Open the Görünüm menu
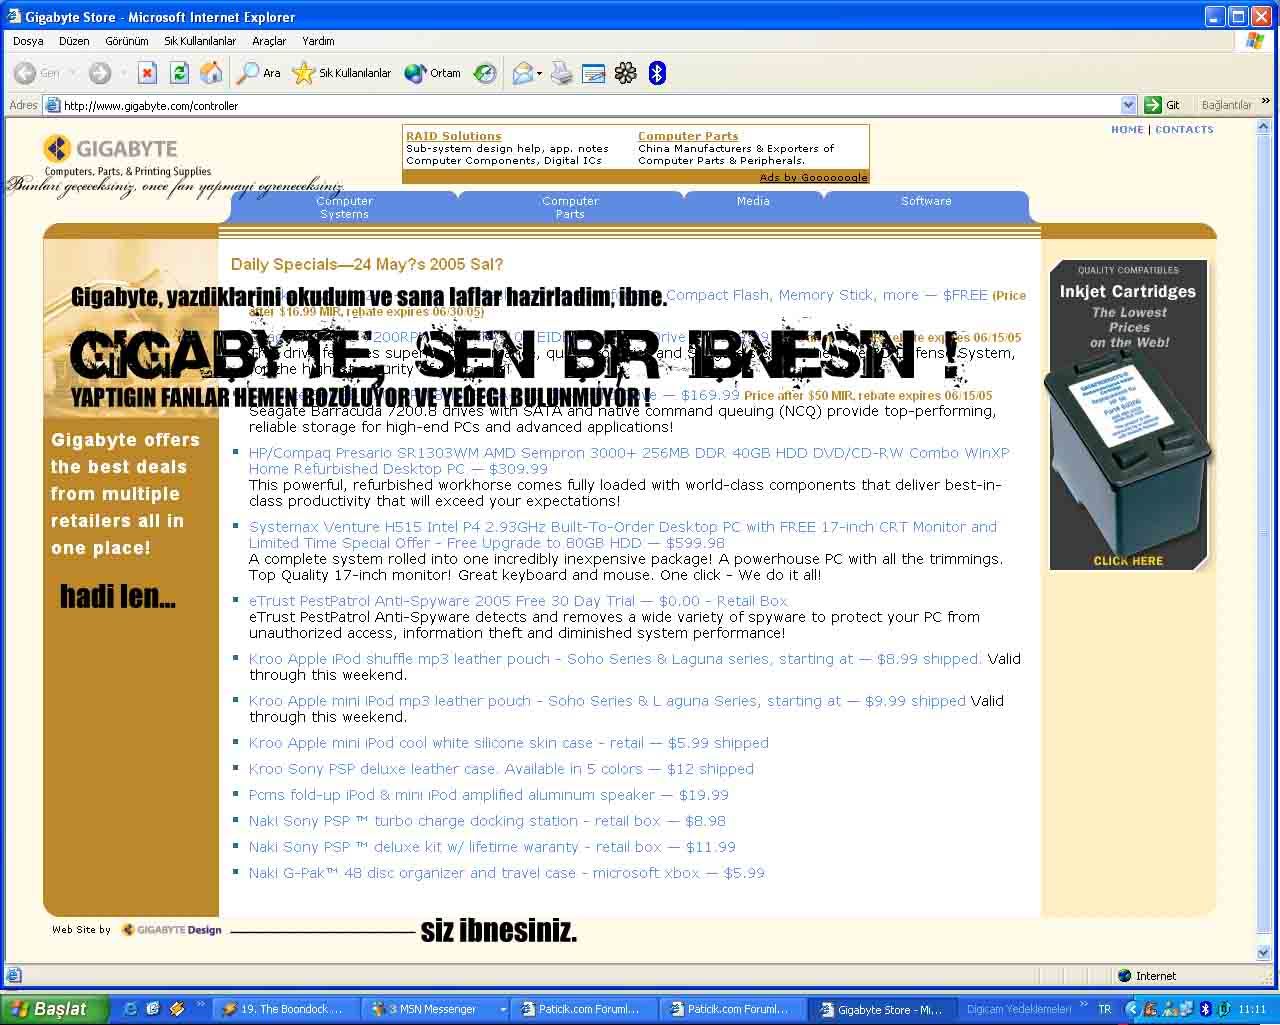The width and height of the screenshot is (1280, 1025). point(127,41)
